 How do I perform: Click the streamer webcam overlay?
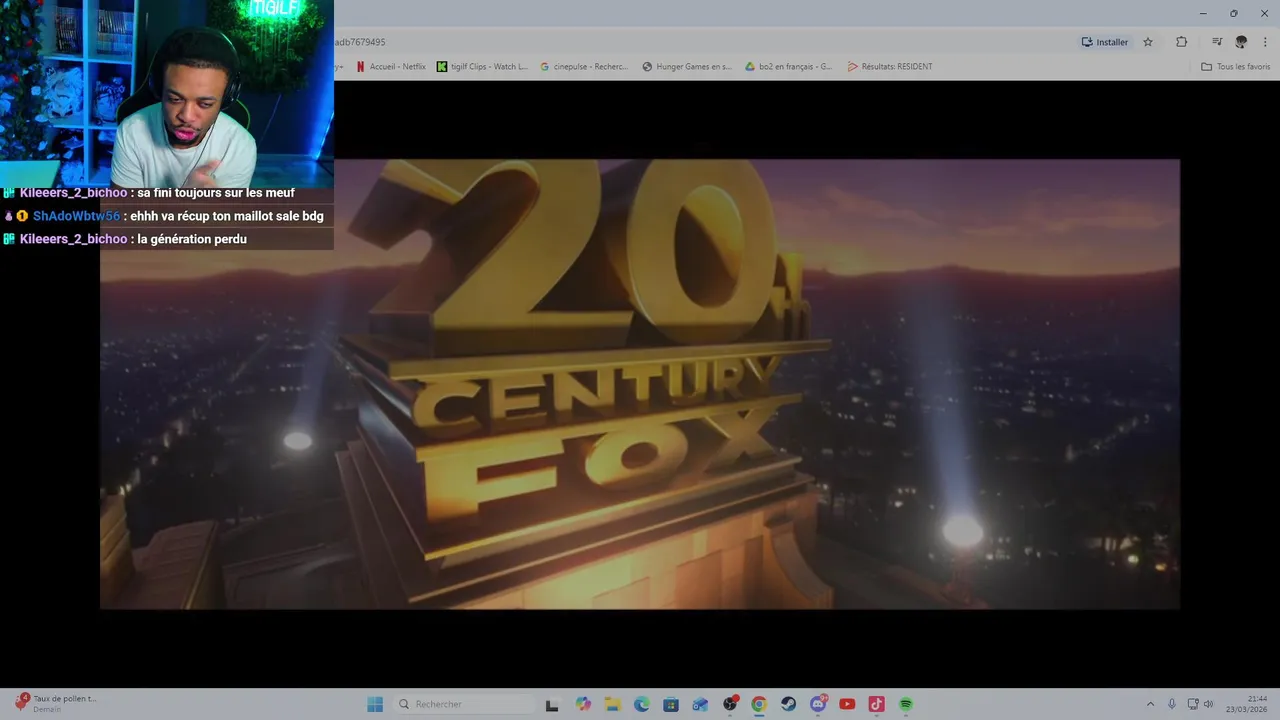coord(167,92)
